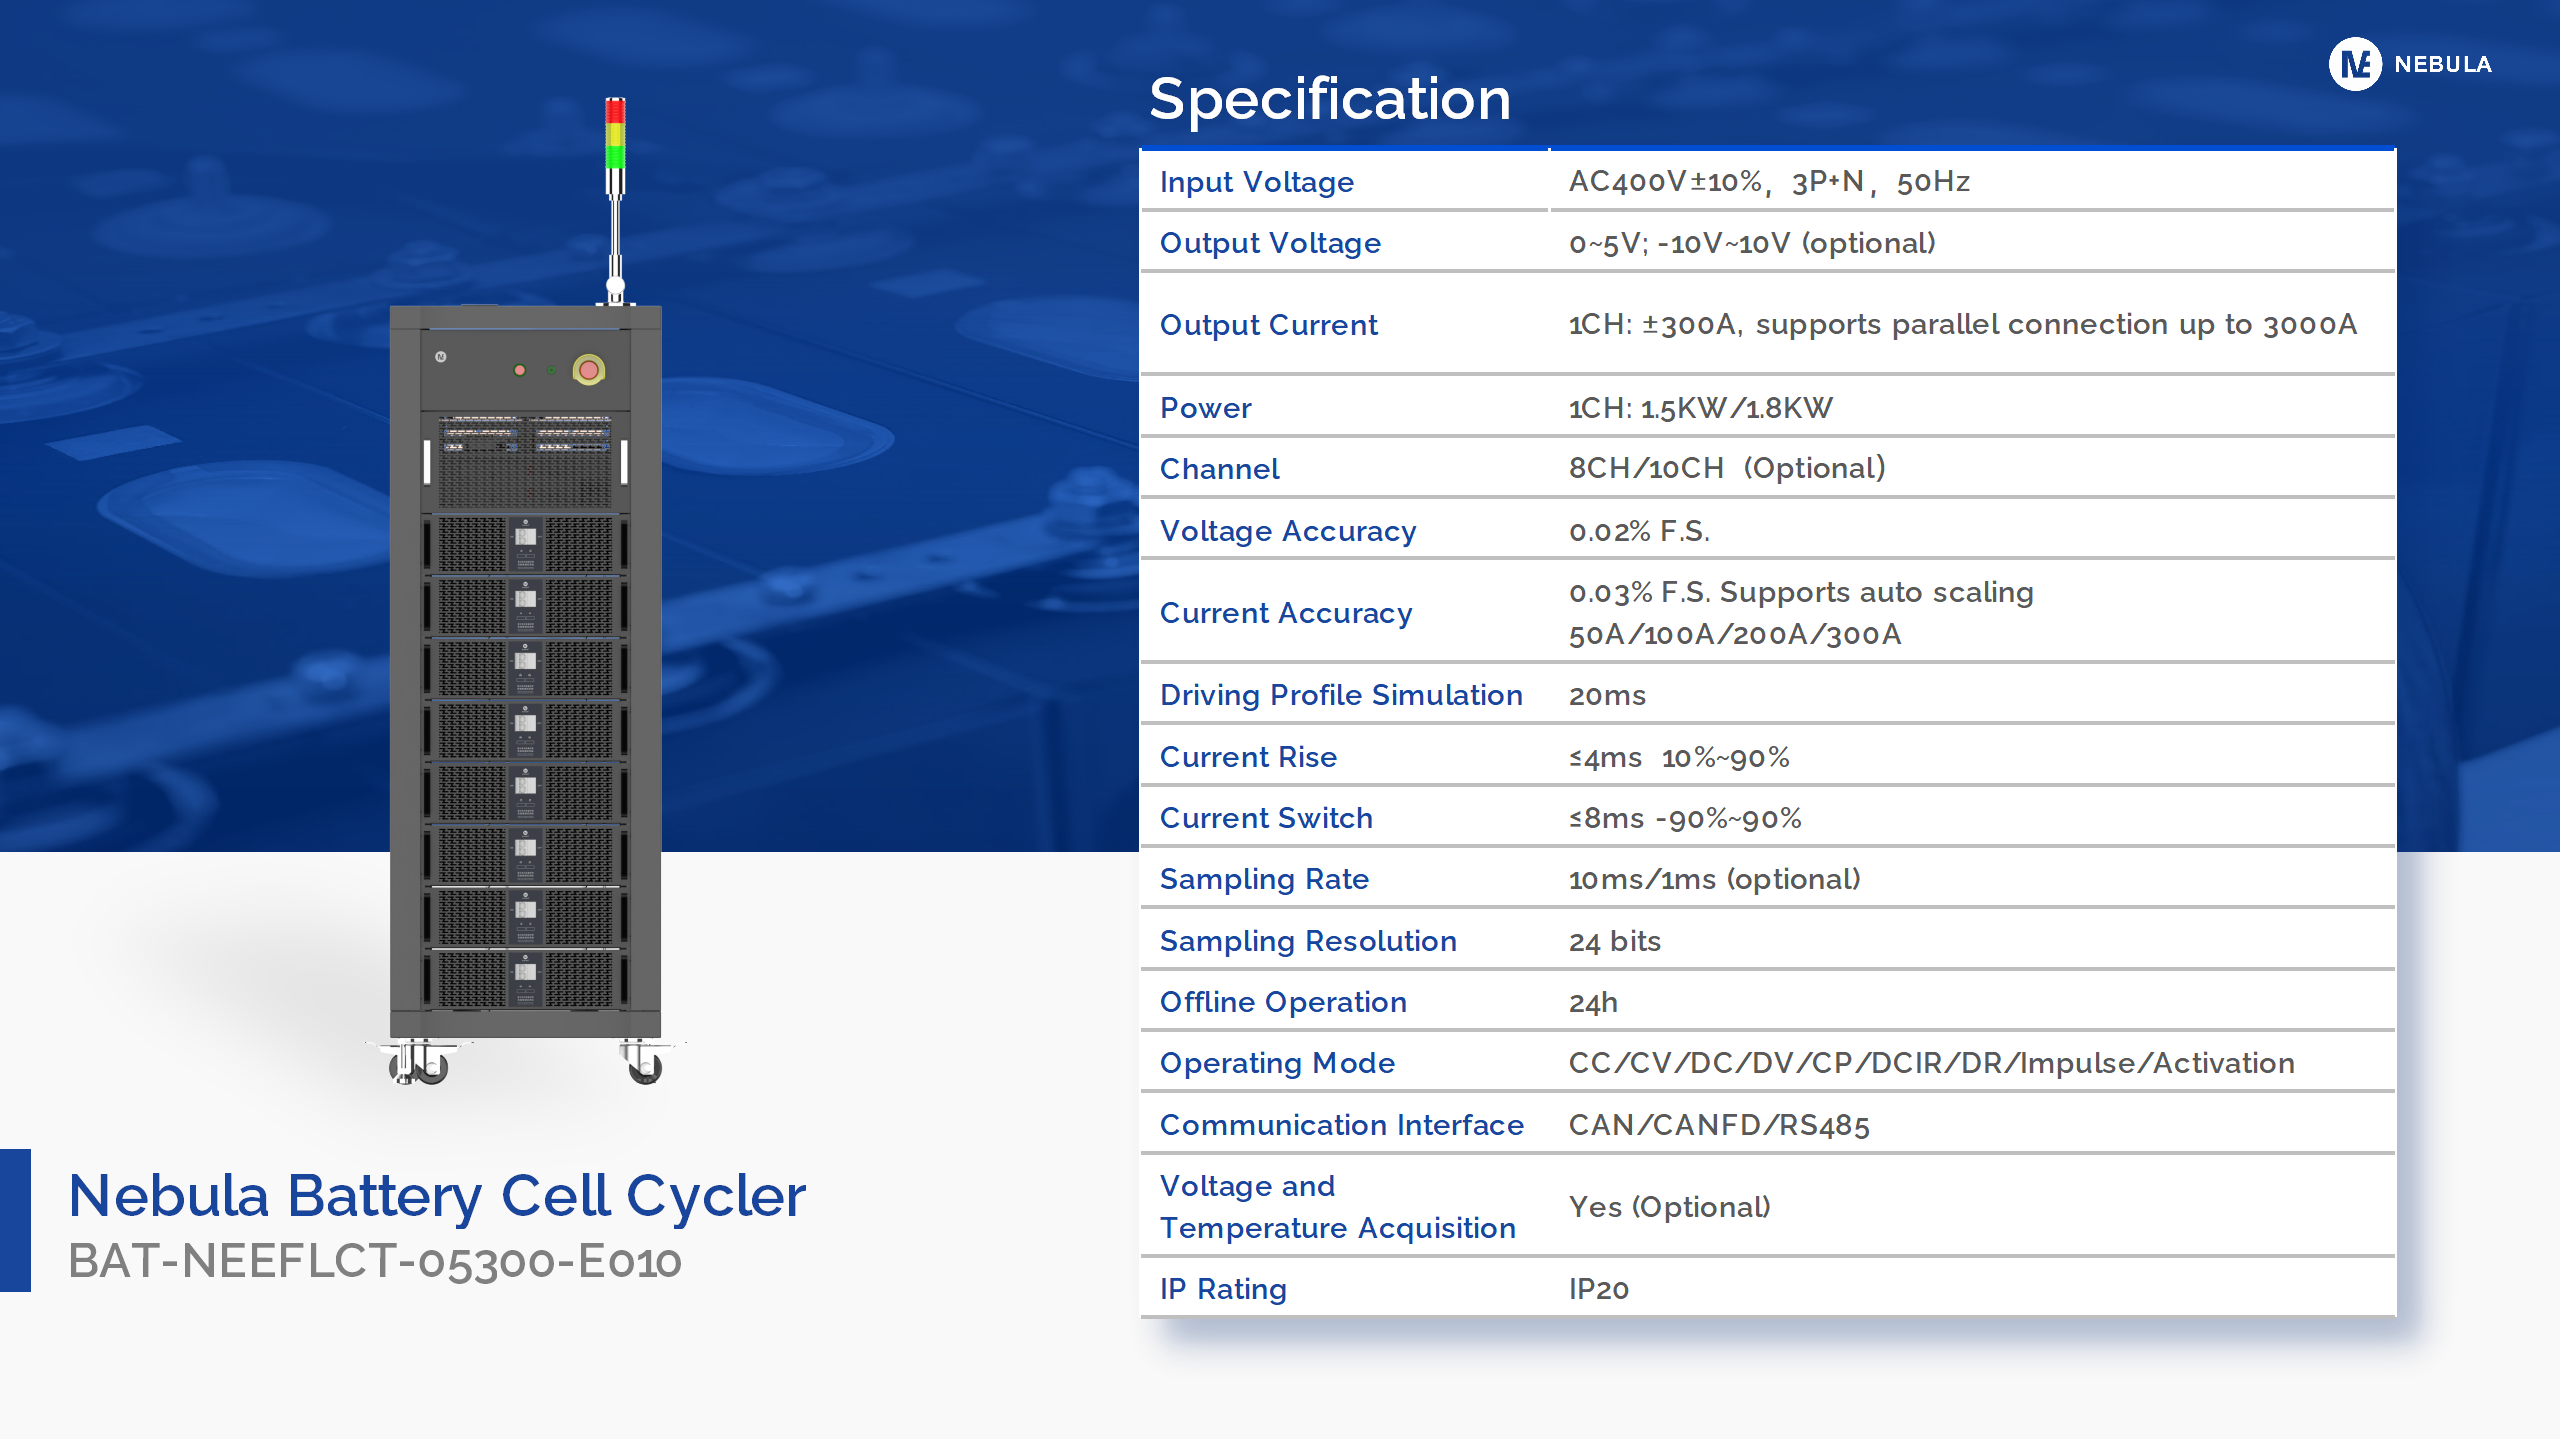Click the Nebula logo icon
The height and width of the screenshot is (1440, 2560).
pyautogui.click(x=2355, y=64)
